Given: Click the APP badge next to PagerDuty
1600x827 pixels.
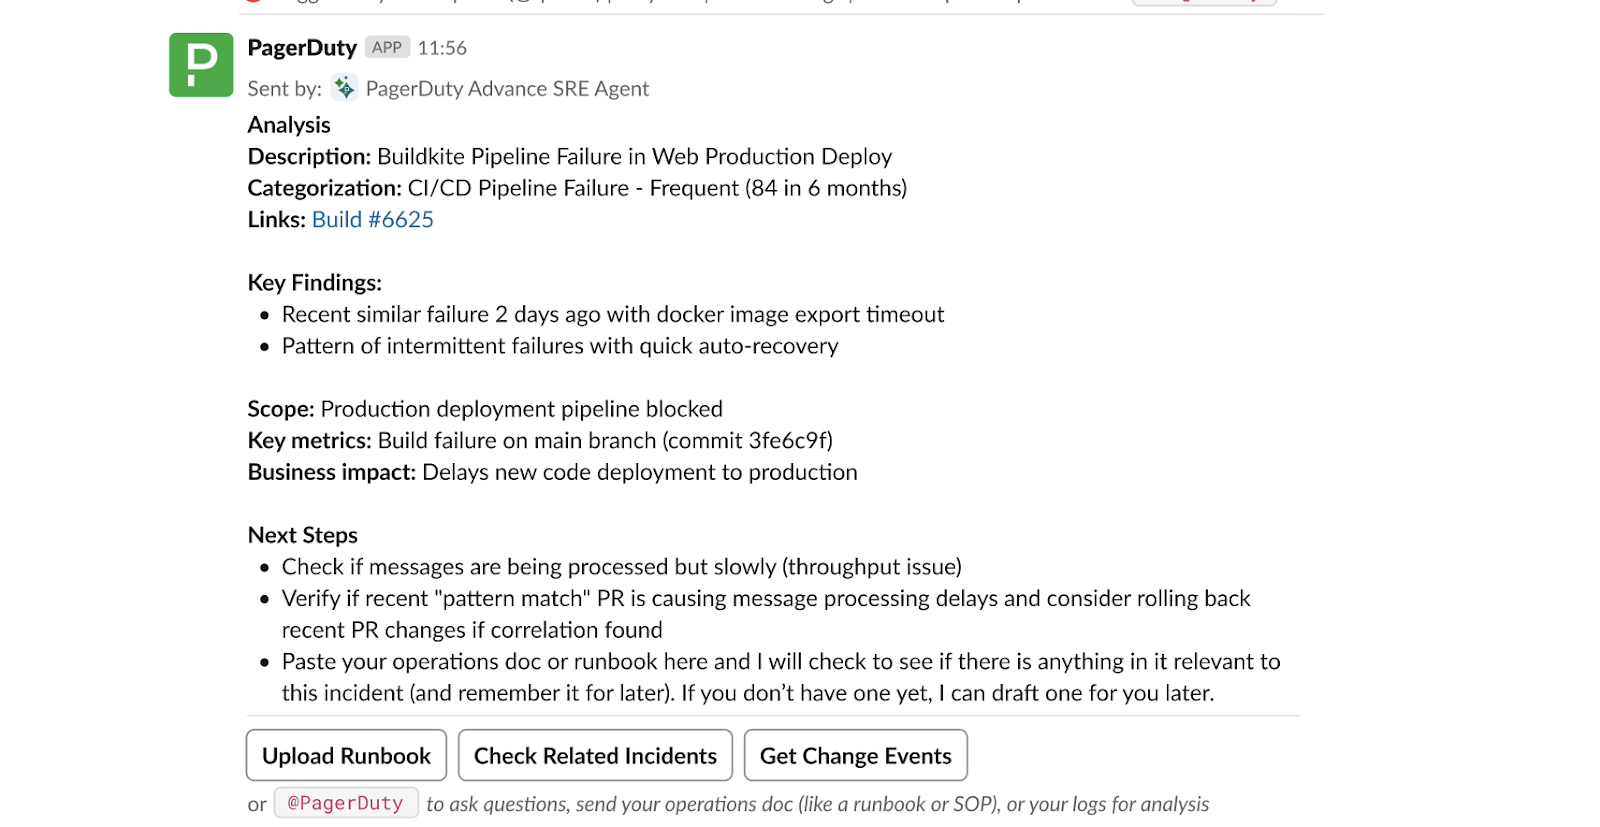Looking at the screenshot, I should click(386, 47).
